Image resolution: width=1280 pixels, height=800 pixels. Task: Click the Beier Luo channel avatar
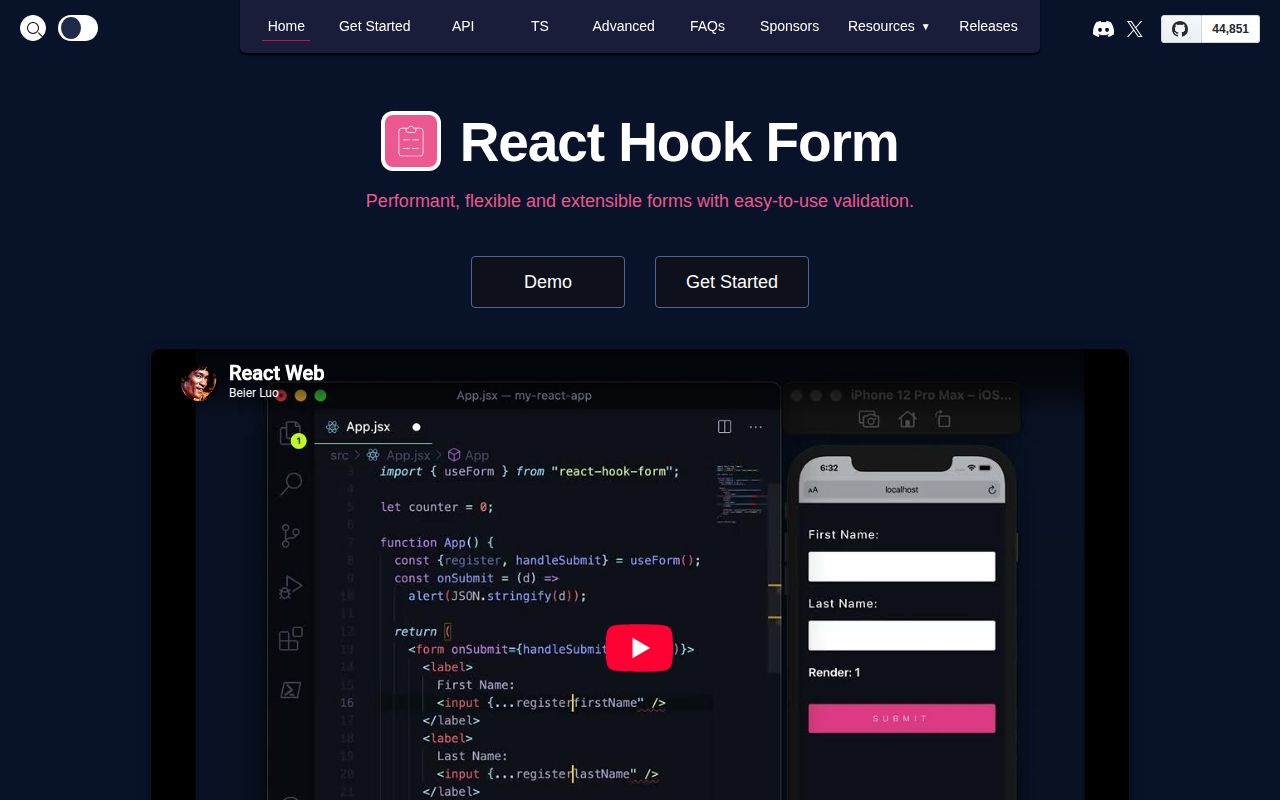pyautogui.click(x=199, y=383)
